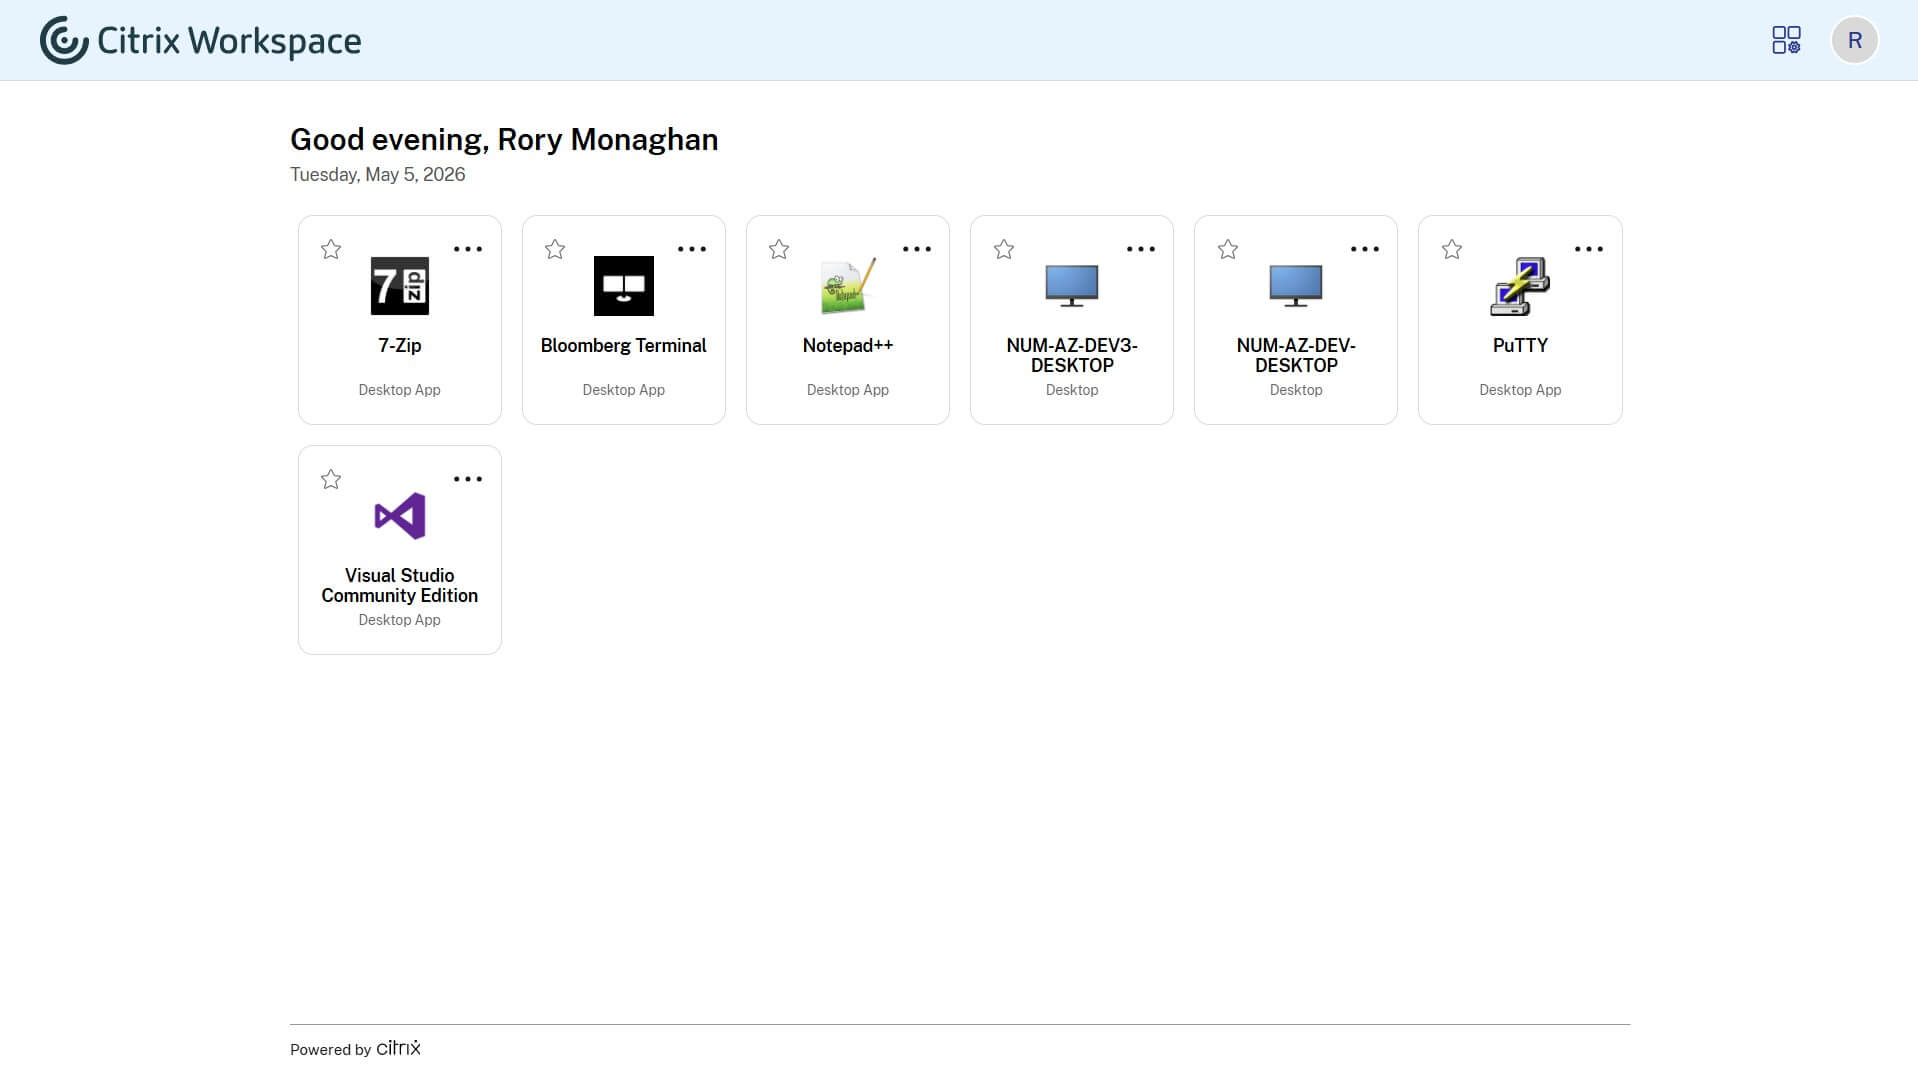1918x1078 pixels.
Task: Open NUM-AZ-DEV-DESKTOP three-dot menu
Action: point(1365,249)
